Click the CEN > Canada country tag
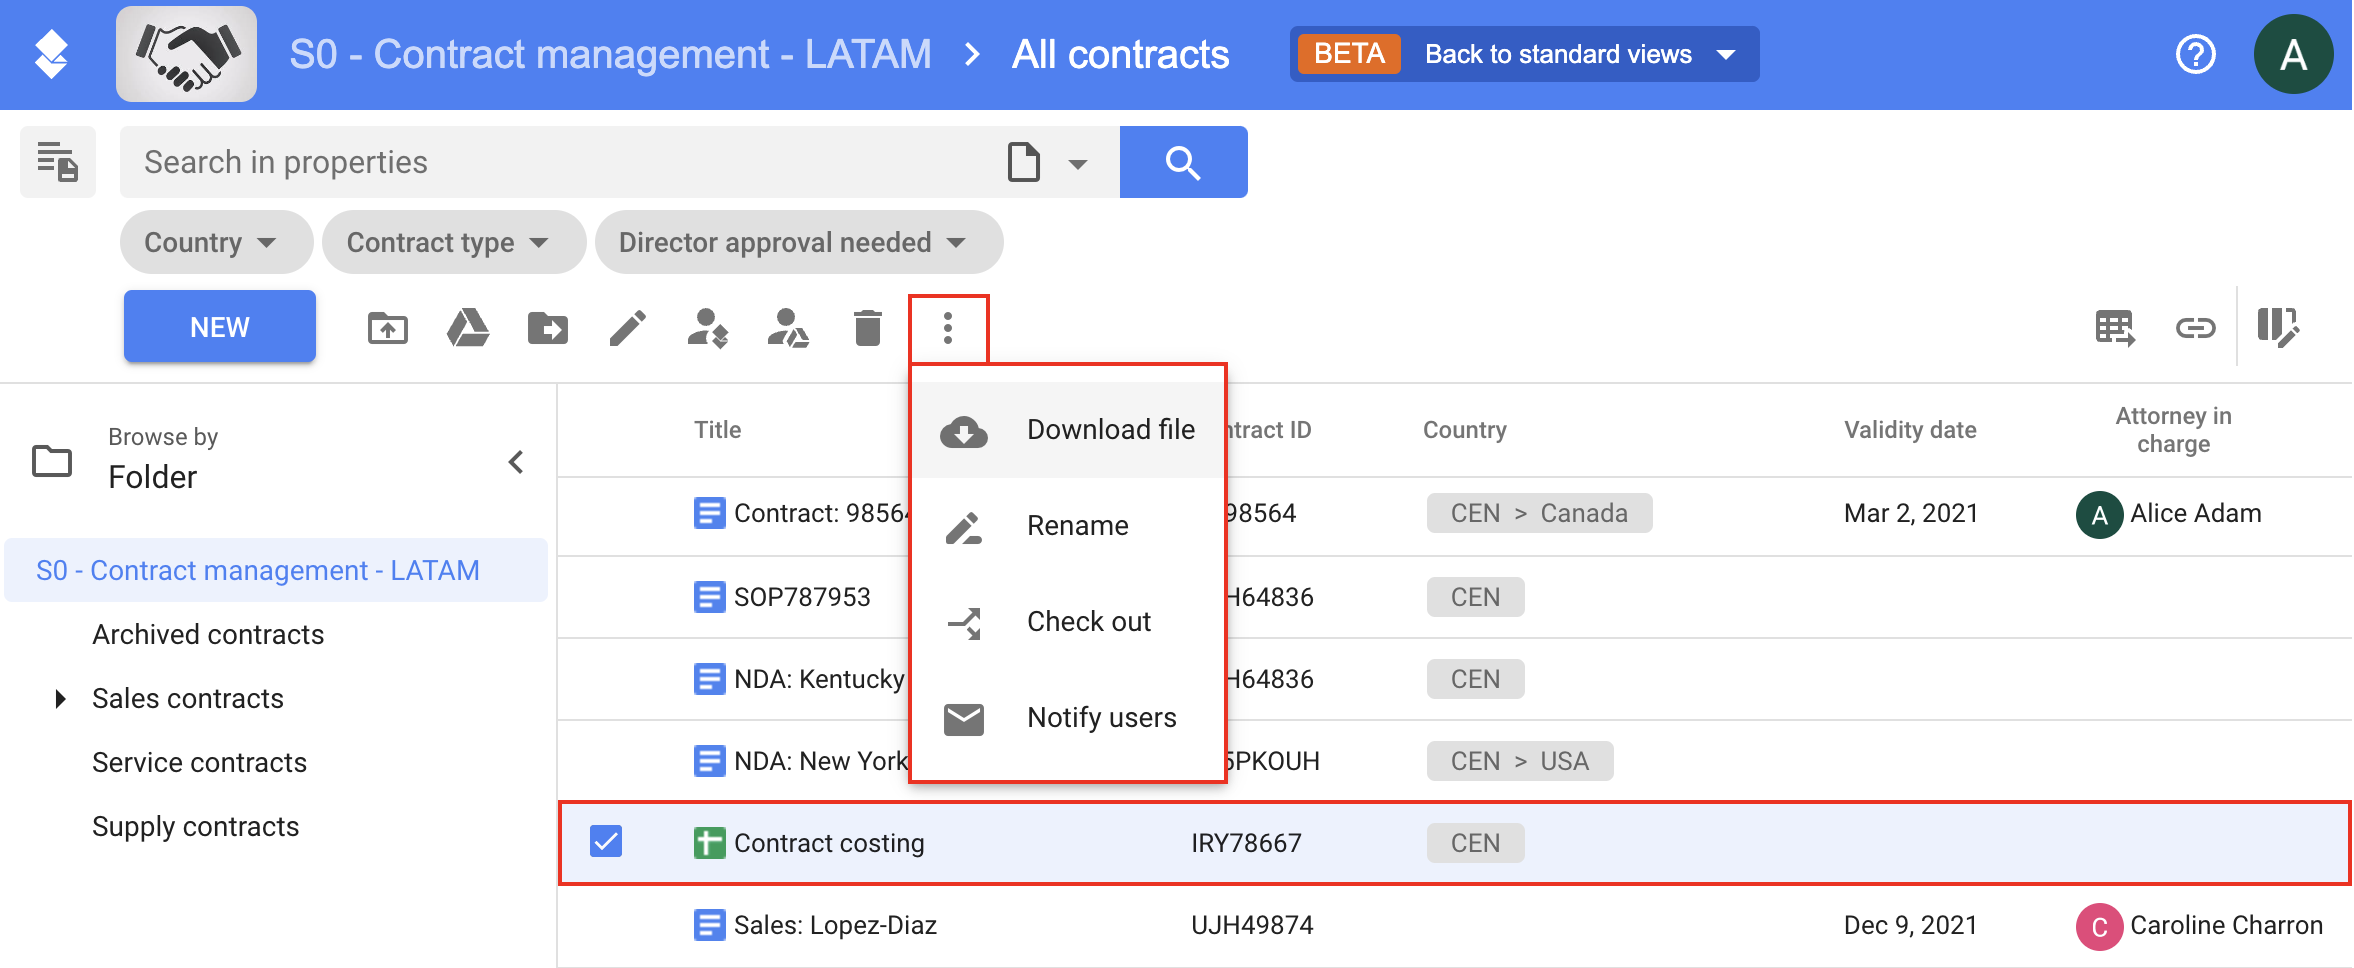This screenshot has width=2354, height=968. pos(1539,513)
